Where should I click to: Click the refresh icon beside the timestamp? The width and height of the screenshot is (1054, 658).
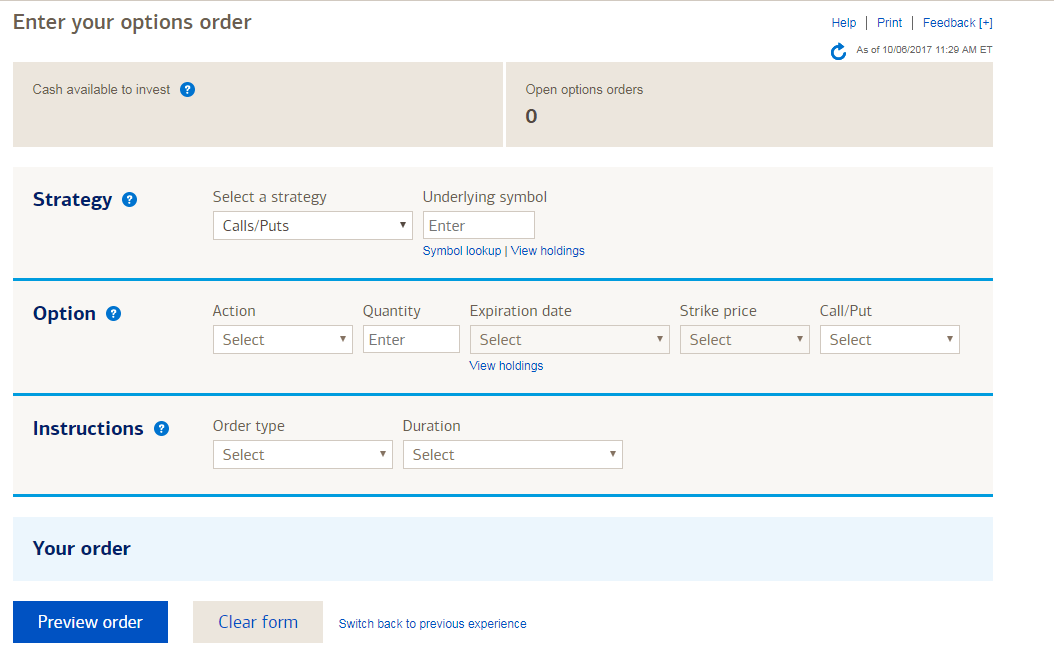pyautogui.click(x=838, y=51)
